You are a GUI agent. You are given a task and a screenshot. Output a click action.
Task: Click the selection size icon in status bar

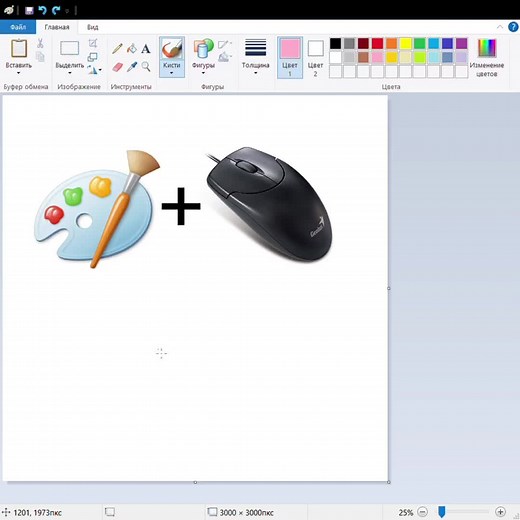pyautogui.click(x=110, y=512)
